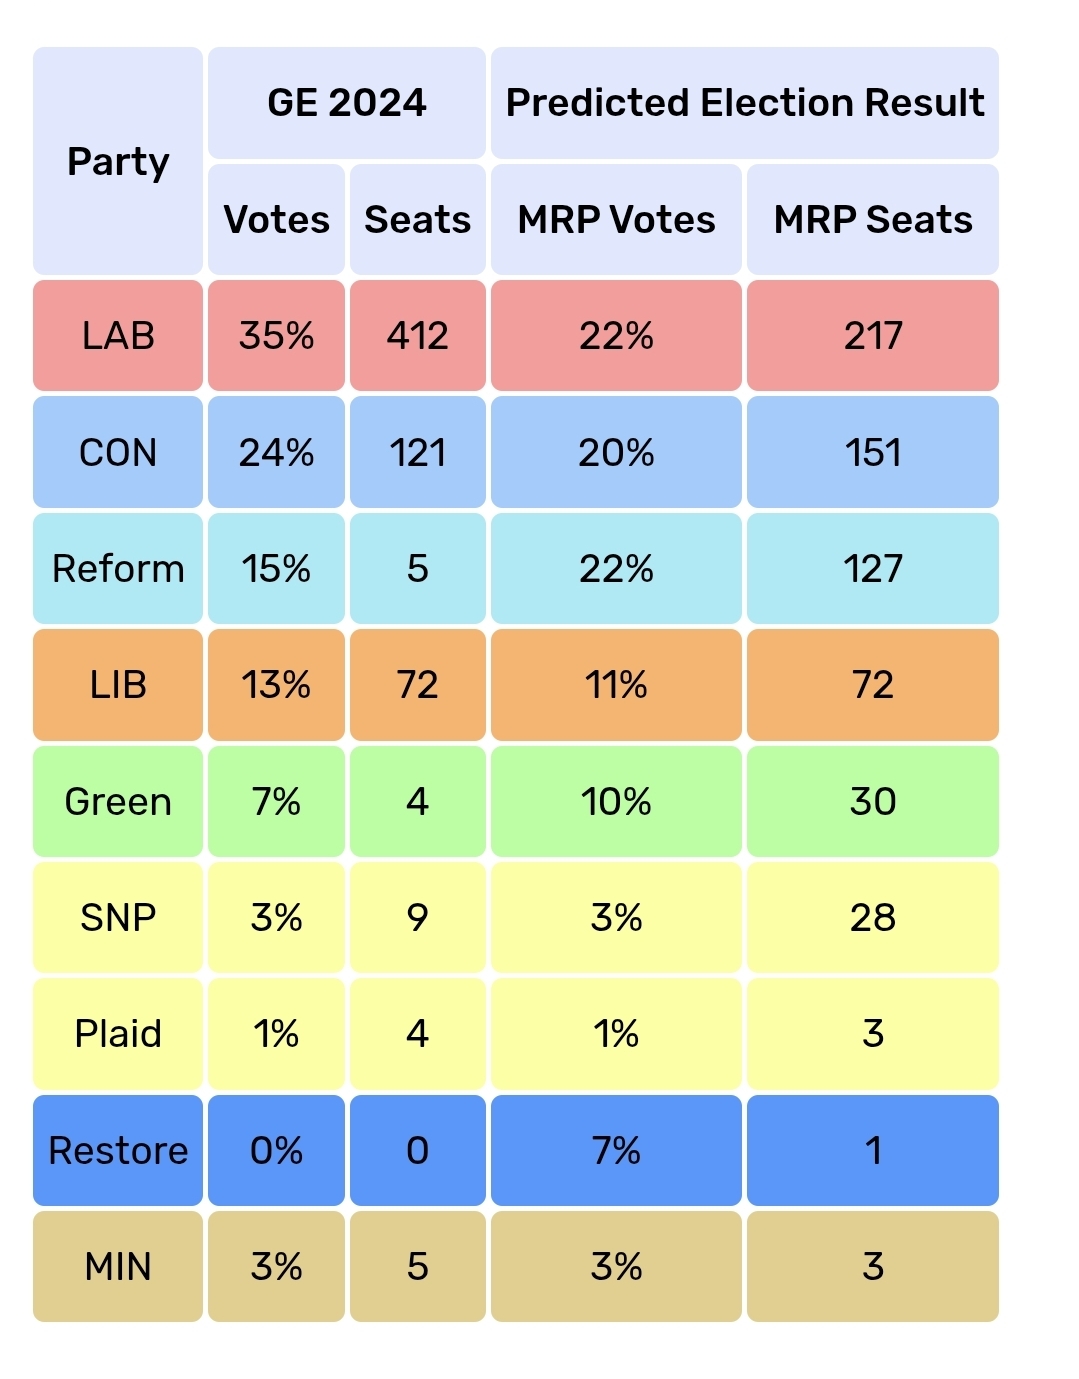Click the Restore party row label
The image size is (1079, 1379).
tap(118, 1150)
